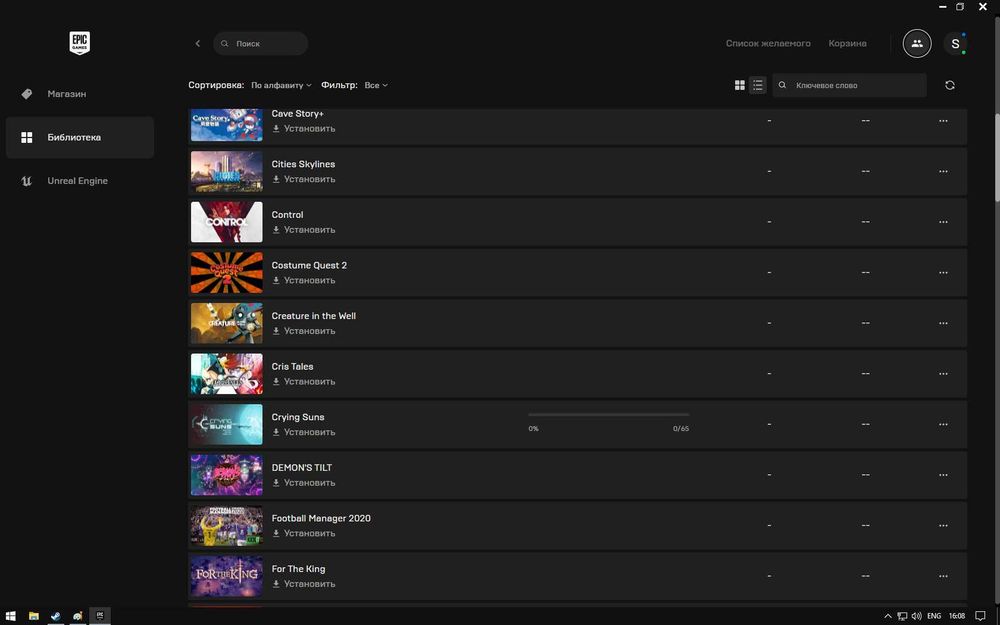Install Control via Установить
1000x625 pixels.
pos(304,230)
